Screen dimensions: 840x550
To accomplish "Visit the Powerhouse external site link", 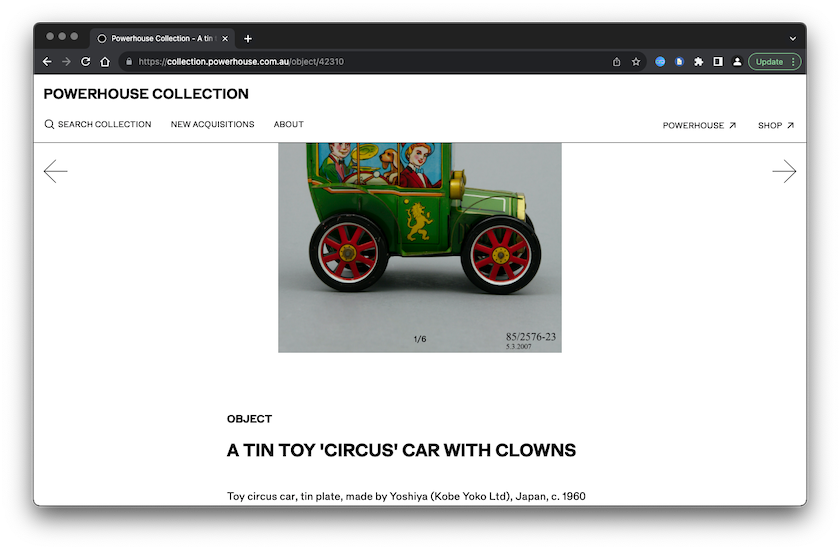I will 699,126.
